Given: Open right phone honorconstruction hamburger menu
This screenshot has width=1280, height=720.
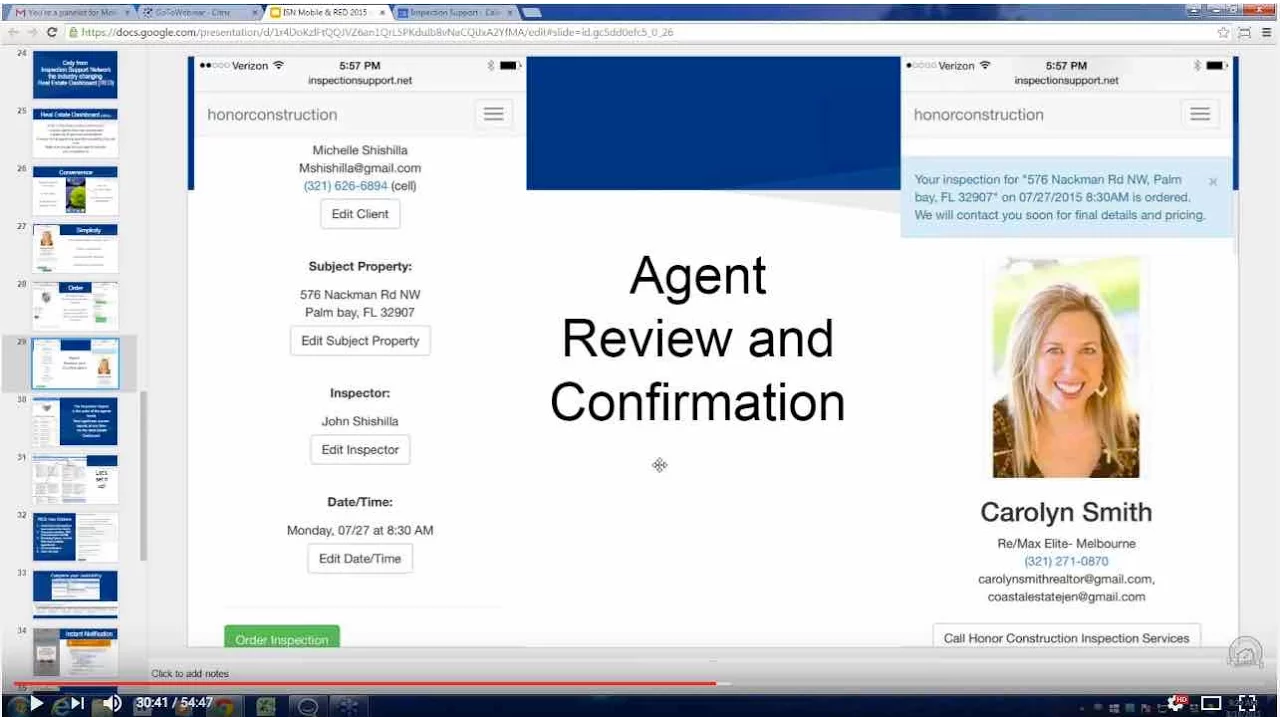Looking at the screenshot, I should coord(1200,114).
